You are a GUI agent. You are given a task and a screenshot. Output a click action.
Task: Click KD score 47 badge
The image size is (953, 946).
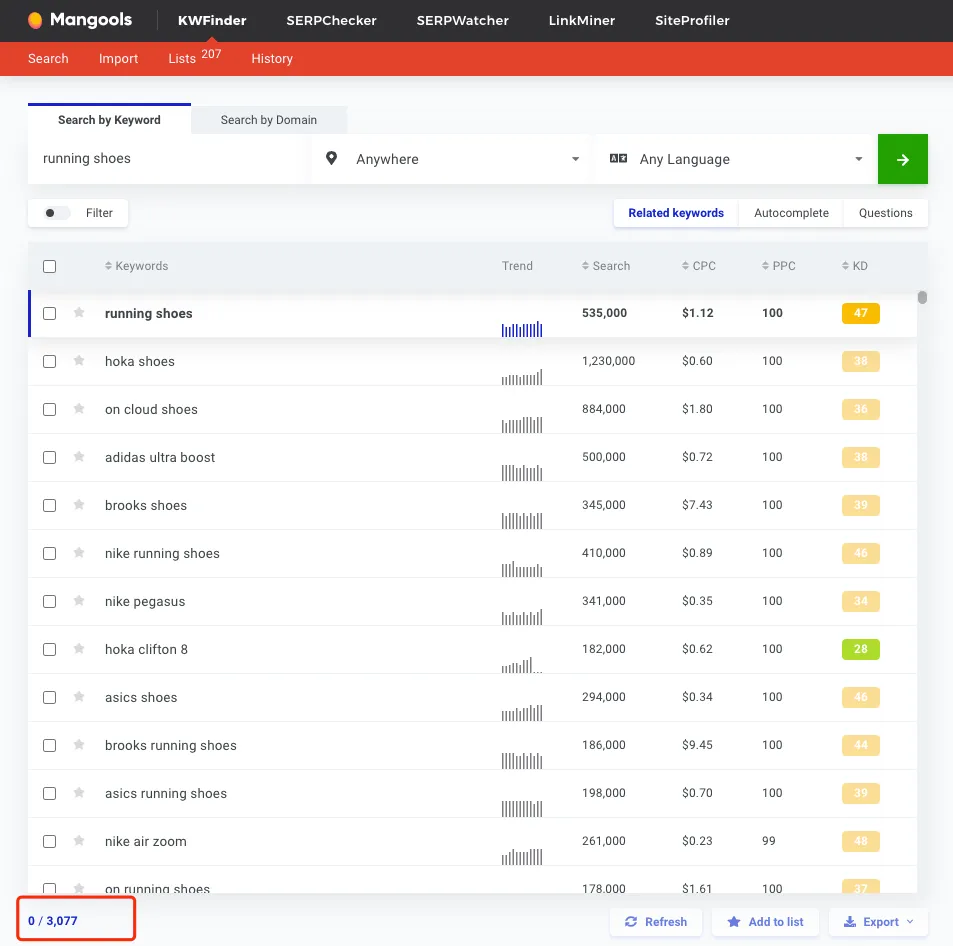tap(861, 313)
